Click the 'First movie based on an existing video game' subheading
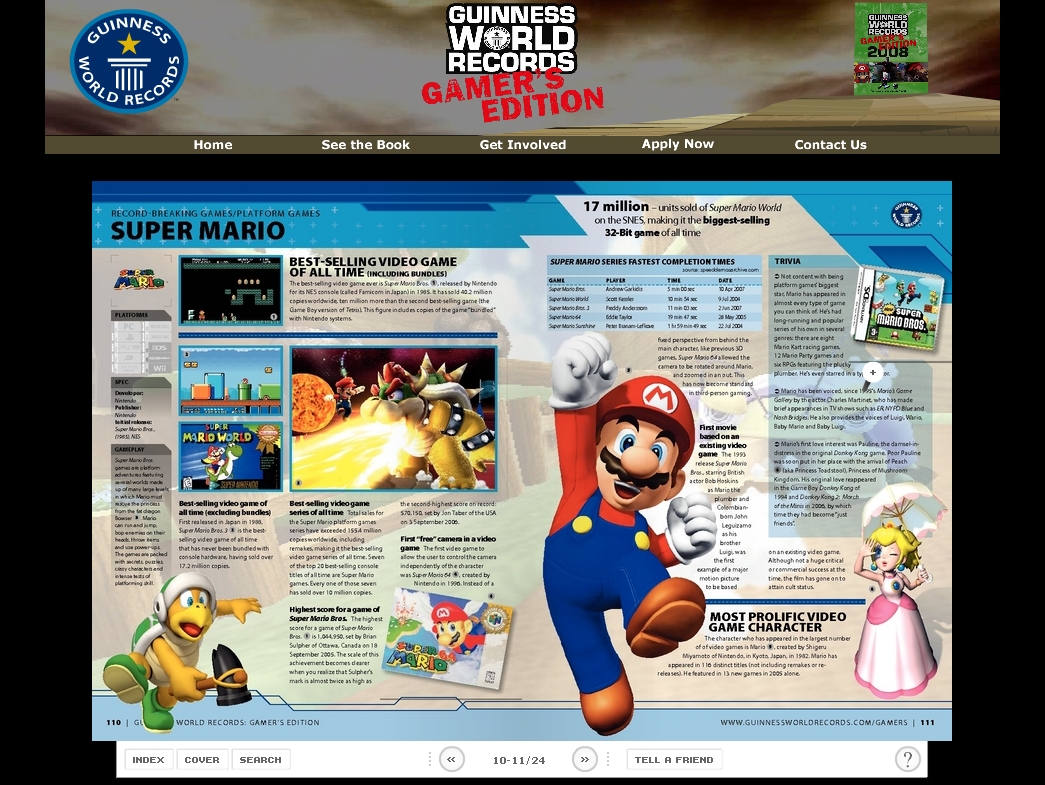1045x785 pixels. 722,440
